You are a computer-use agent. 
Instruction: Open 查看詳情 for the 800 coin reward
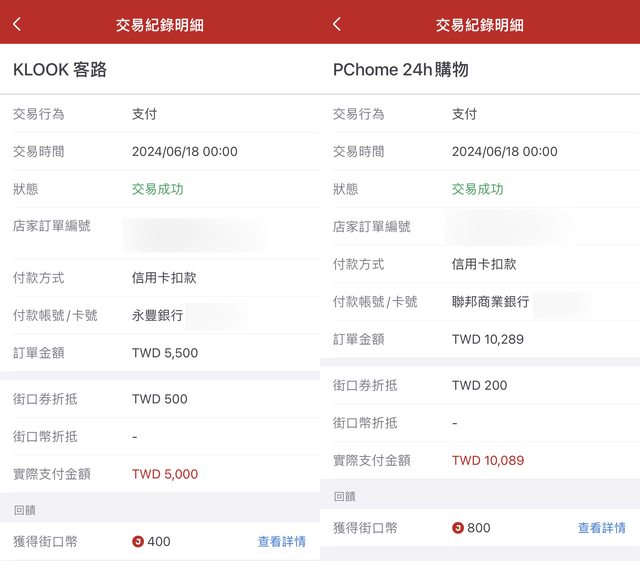click(x=601, y=528)
